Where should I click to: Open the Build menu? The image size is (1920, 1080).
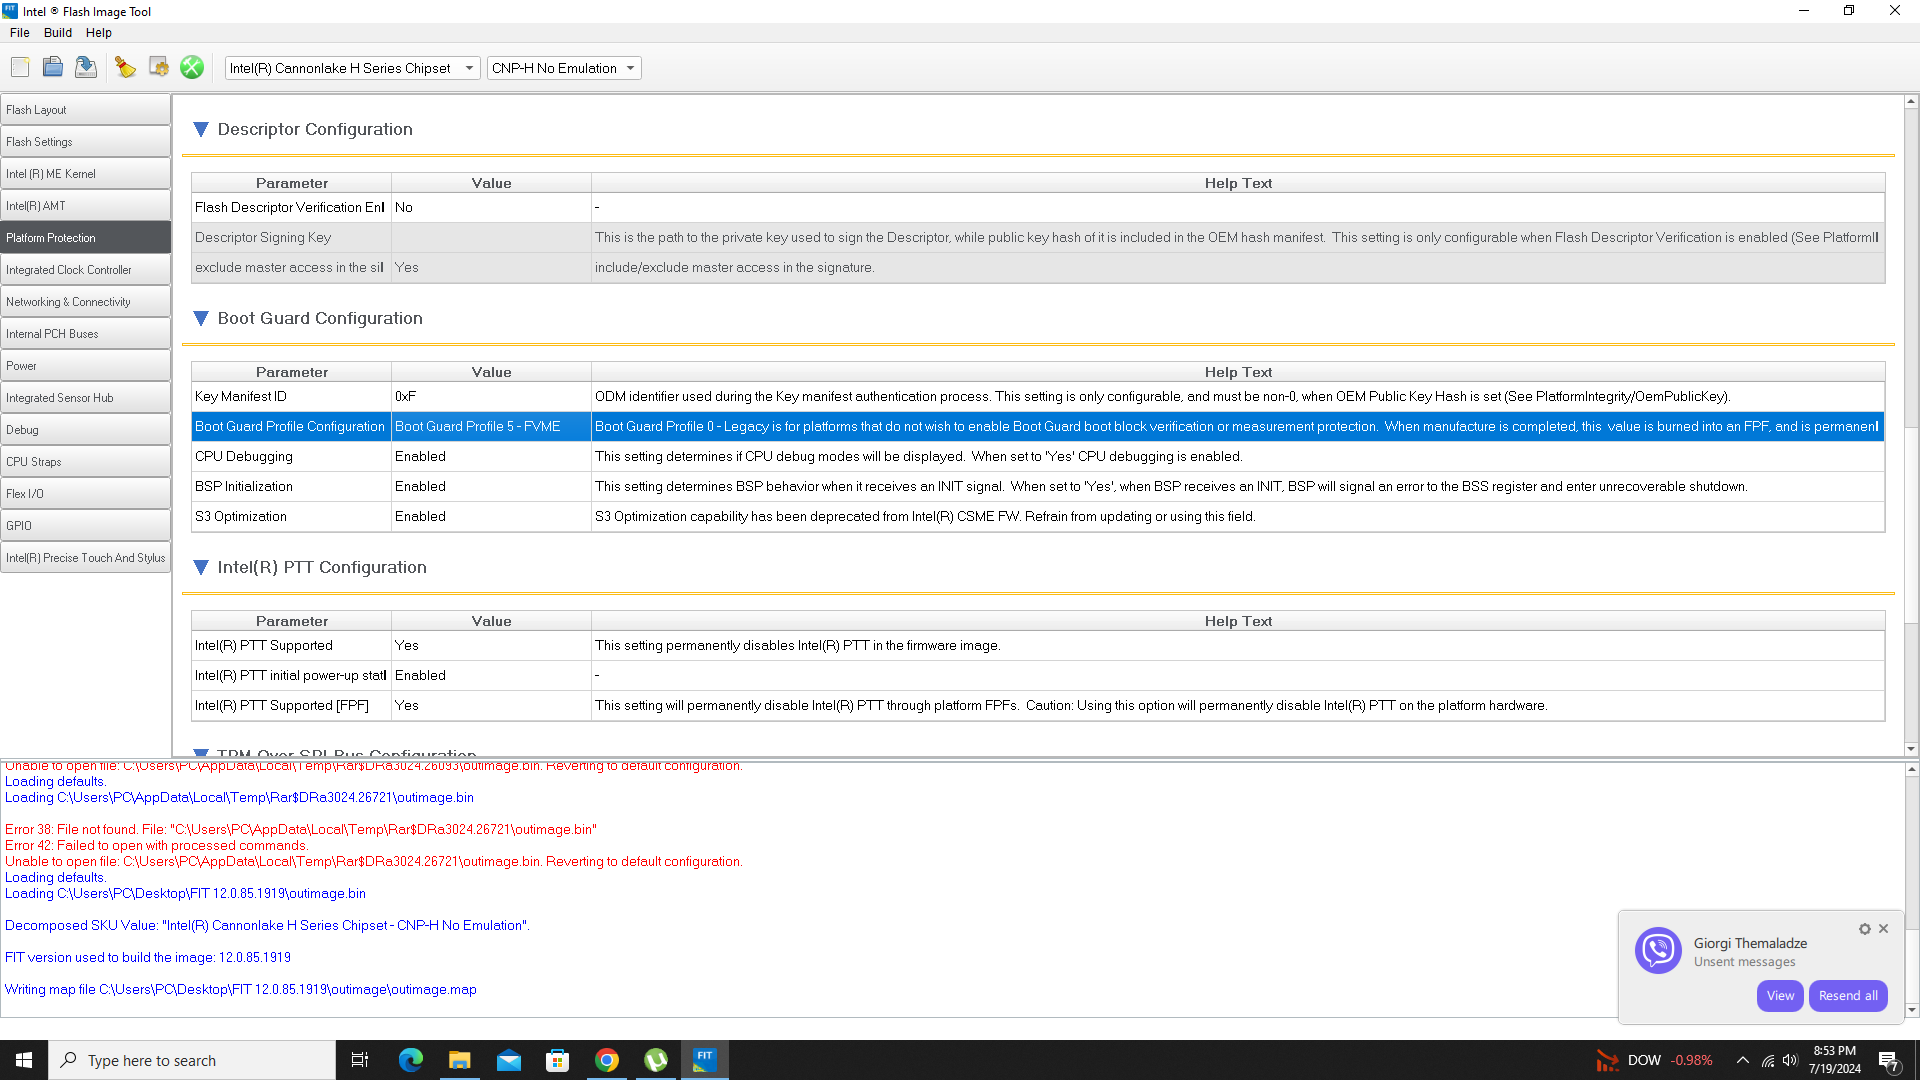click(57, 32)
